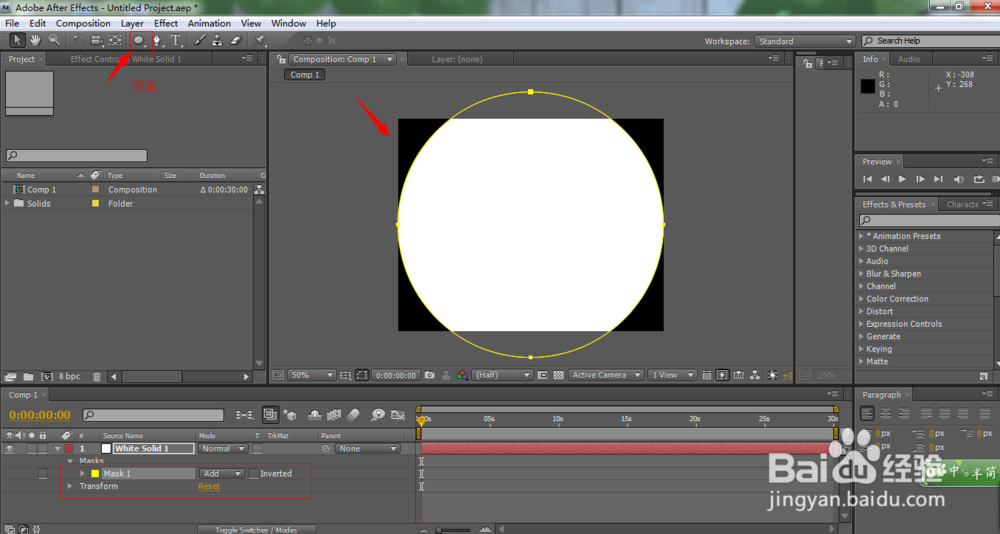The image size is (1000, 534).
Task: Toggle the frame blending enable icon
Action: click(x=334, y=415)
